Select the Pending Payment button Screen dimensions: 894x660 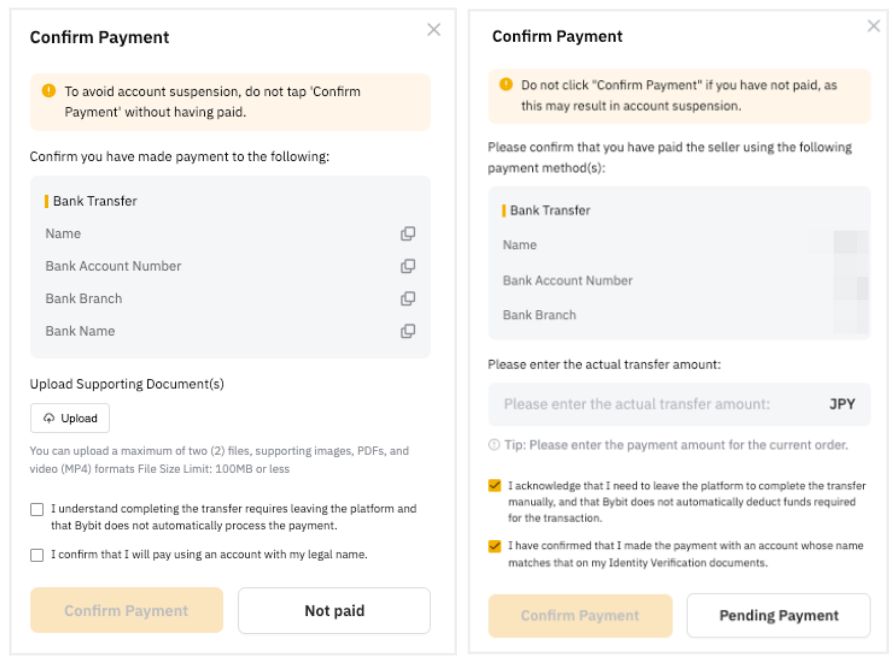[779, 616]
